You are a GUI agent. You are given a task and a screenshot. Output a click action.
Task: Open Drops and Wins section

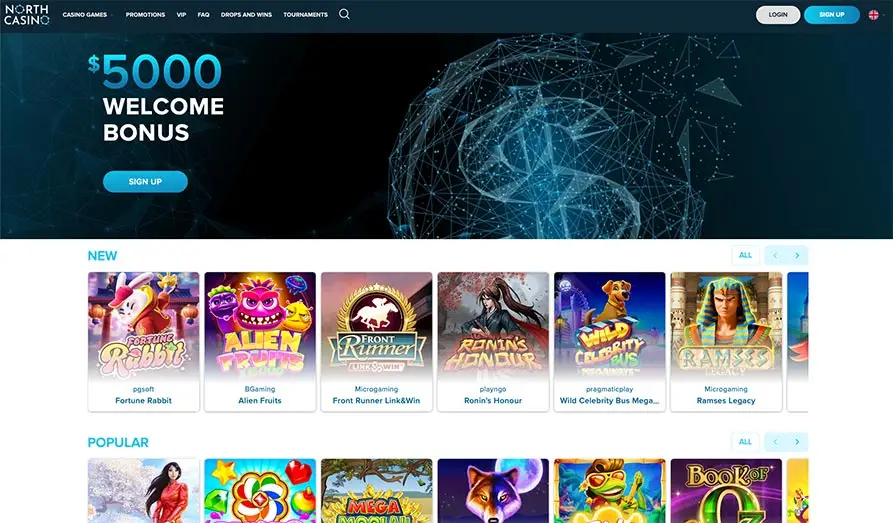tap(246, 15)
